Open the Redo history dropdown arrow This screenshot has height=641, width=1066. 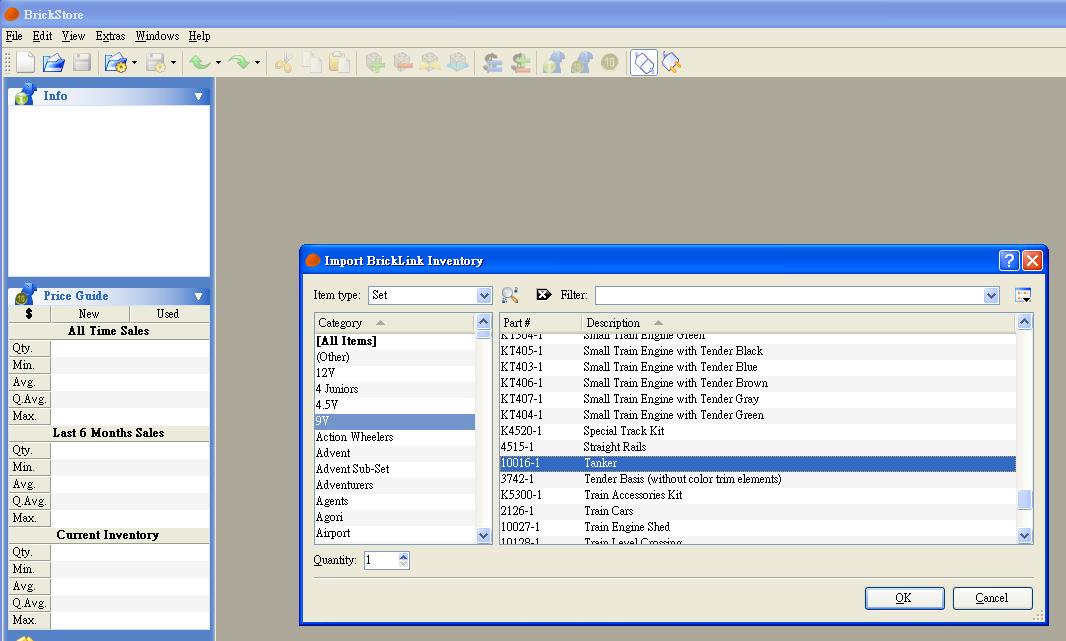[257, 63]
